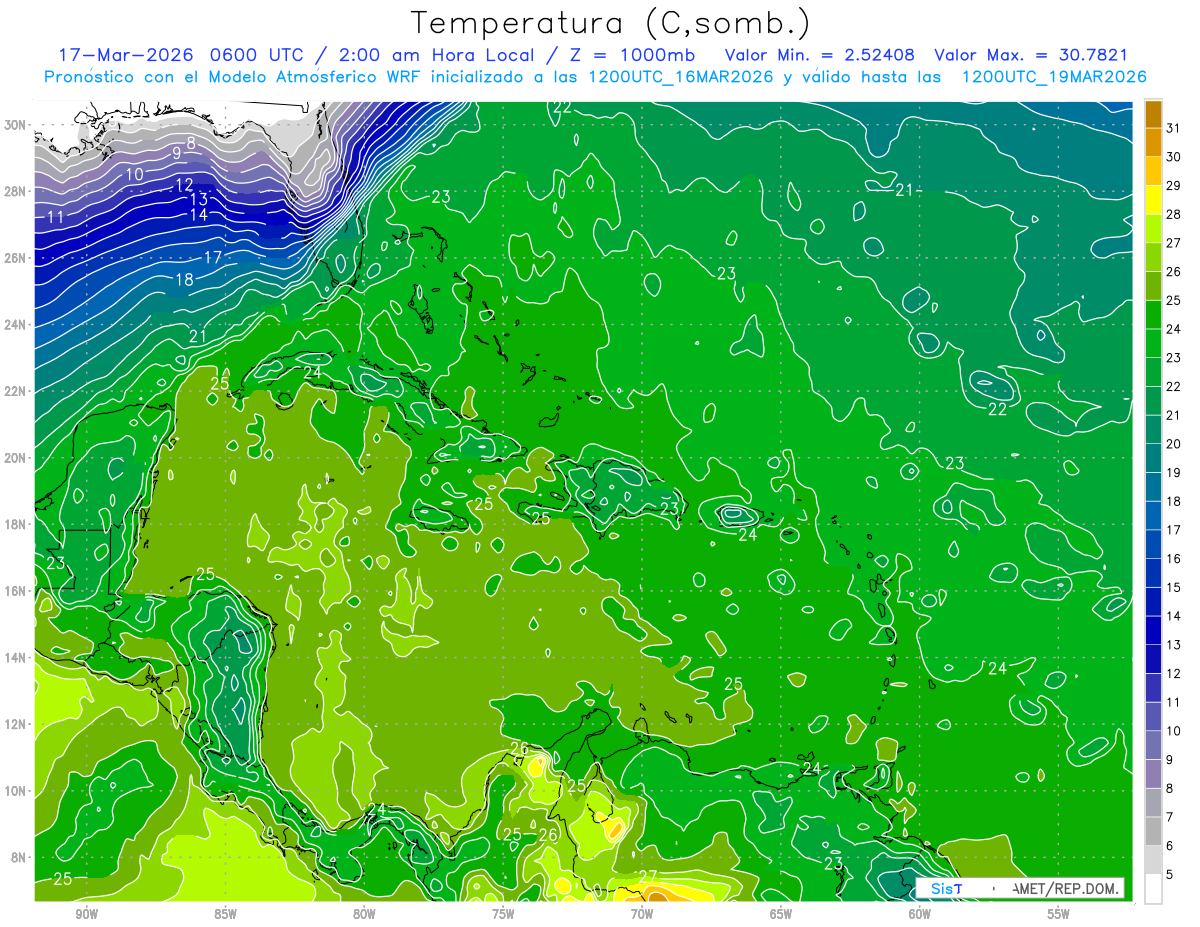
Task: Click the 22N latitude axis label
Action: 15,391
